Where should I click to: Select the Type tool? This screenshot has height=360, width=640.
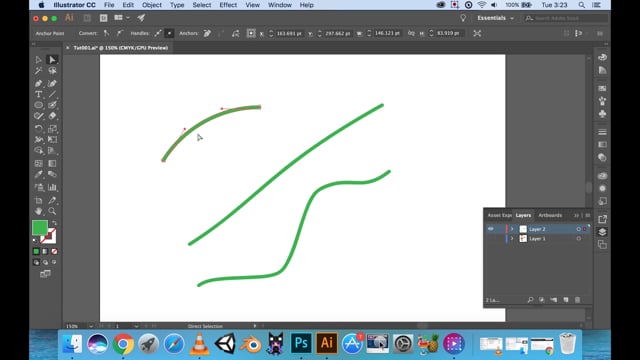38,94
